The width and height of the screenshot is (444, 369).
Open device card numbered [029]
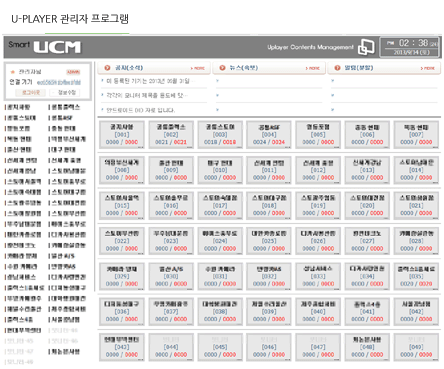tap(122, 276)
